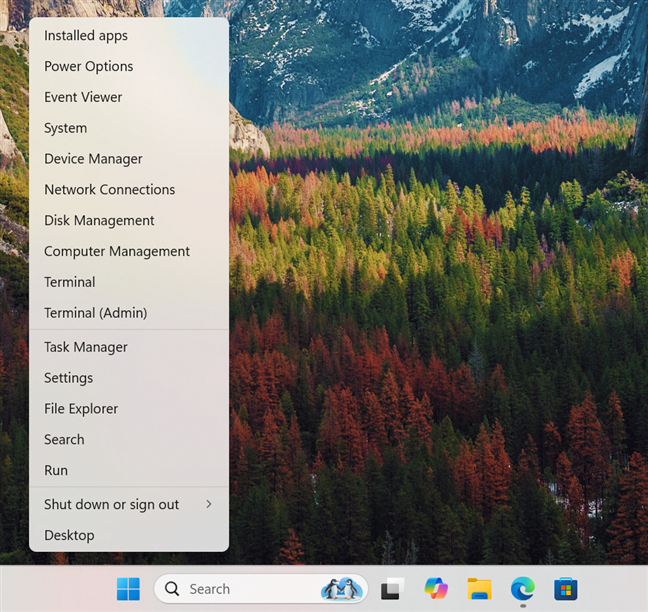Open Device Manager
The image size is (648, 612).
coord(129,159)
